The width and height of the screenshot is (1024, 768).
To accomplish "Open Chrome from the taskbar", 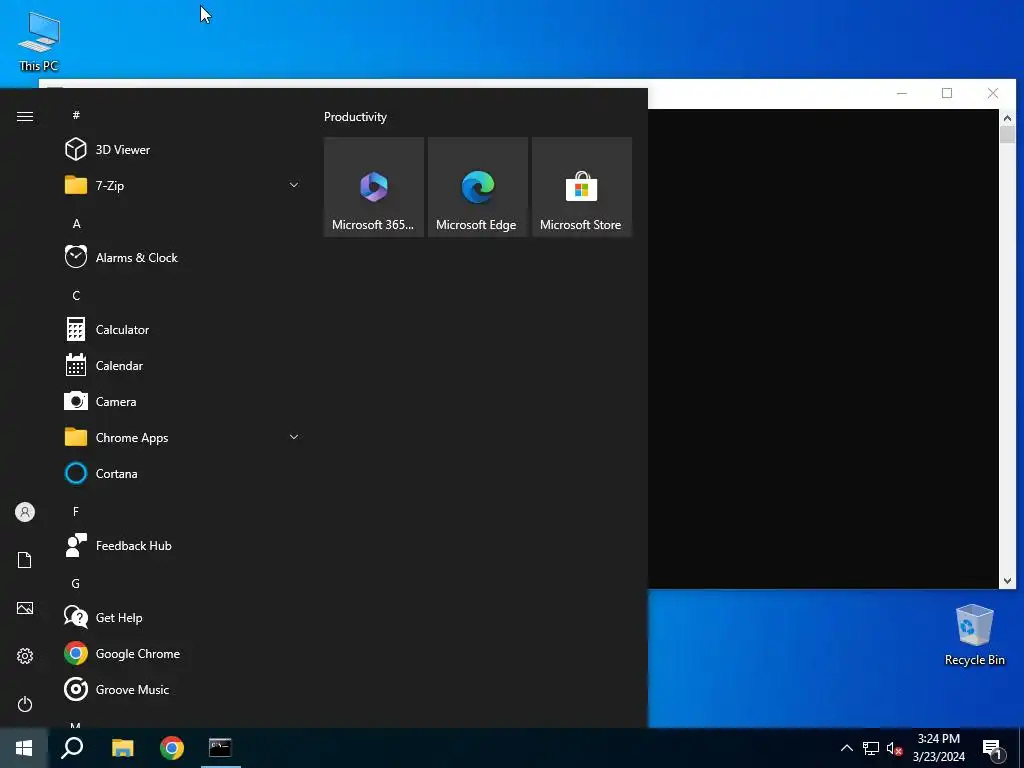I will 172,748.
